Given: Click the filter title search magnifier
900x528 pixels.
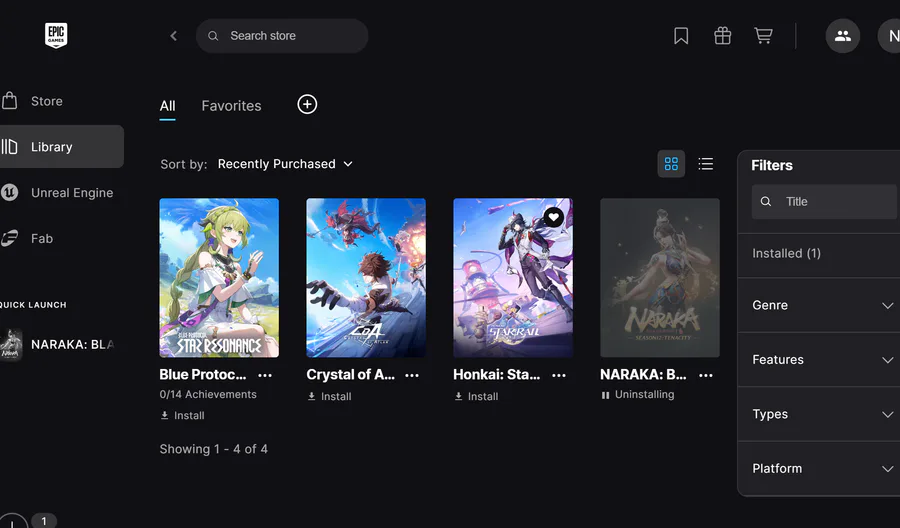Looking at the screenshot, I should click(x=766, y=201).
